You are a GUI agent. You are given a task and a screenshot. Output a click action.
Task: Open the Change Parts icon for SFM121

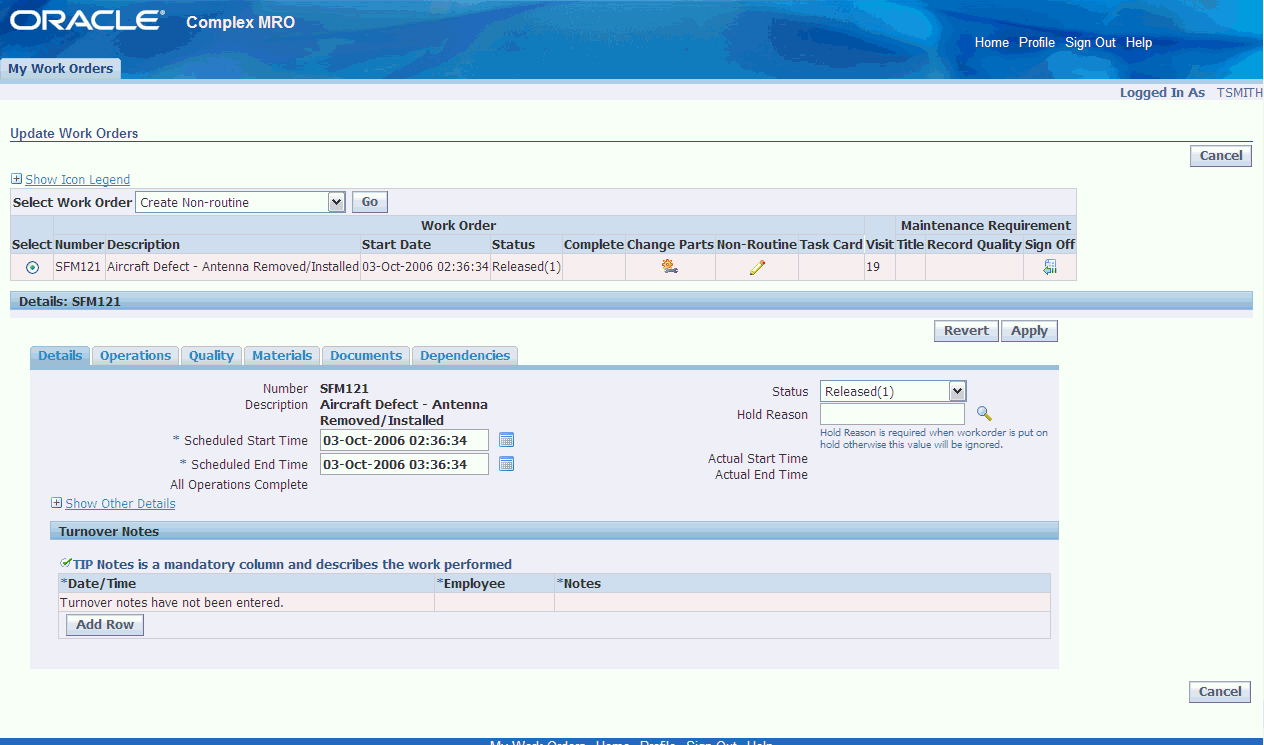(670, 267)
